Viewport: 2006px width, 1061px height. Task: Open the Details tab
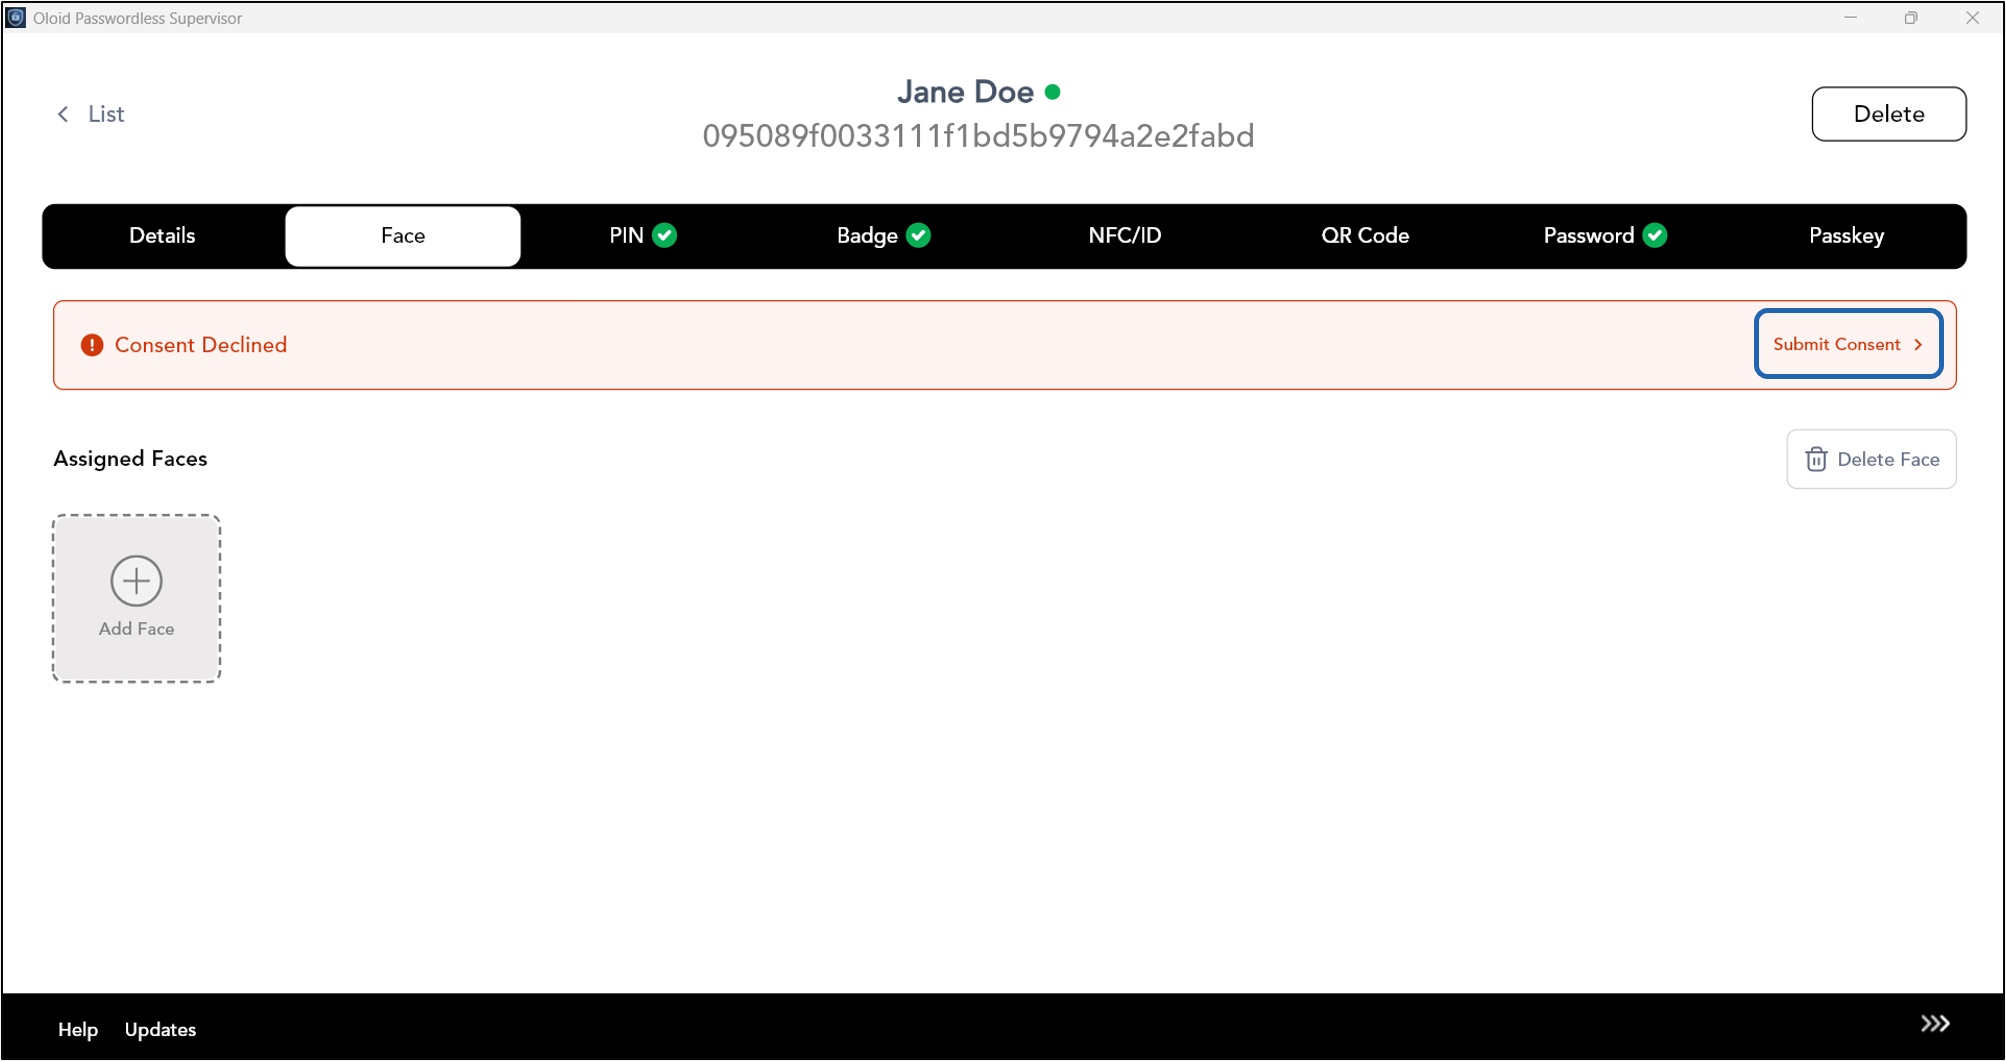[x=162, y=236]
